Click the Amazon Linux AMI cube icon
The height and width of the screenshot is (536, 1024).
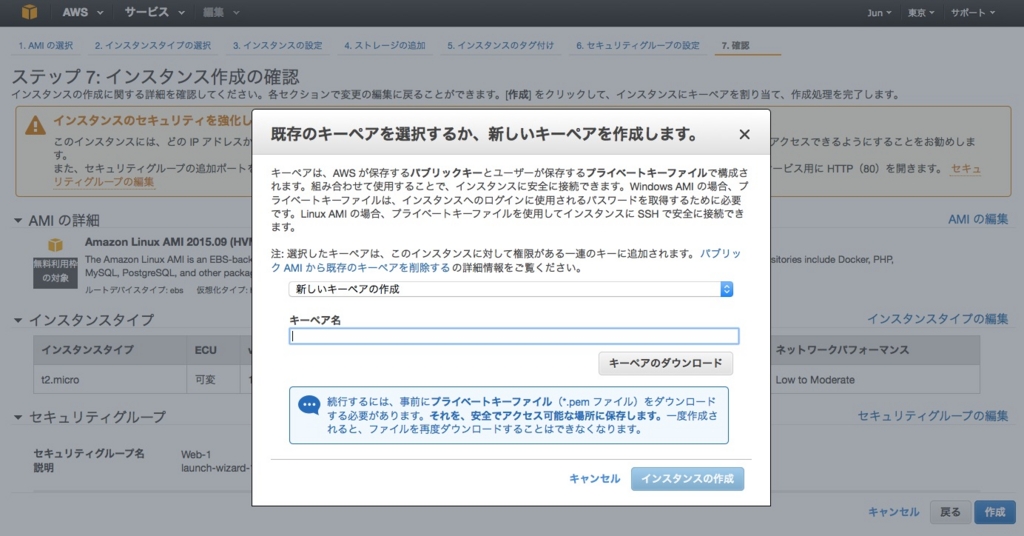tap(56, 245)
